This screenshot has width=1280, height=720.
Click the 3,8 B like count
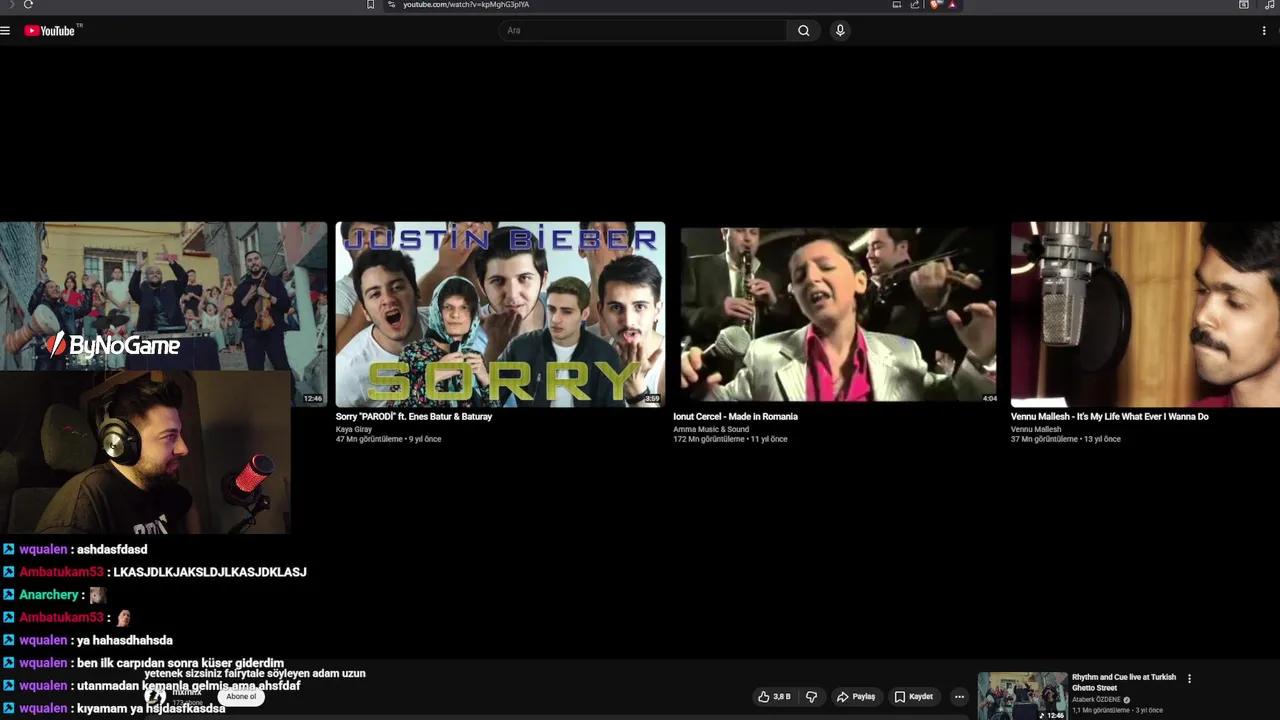[782, 697]
